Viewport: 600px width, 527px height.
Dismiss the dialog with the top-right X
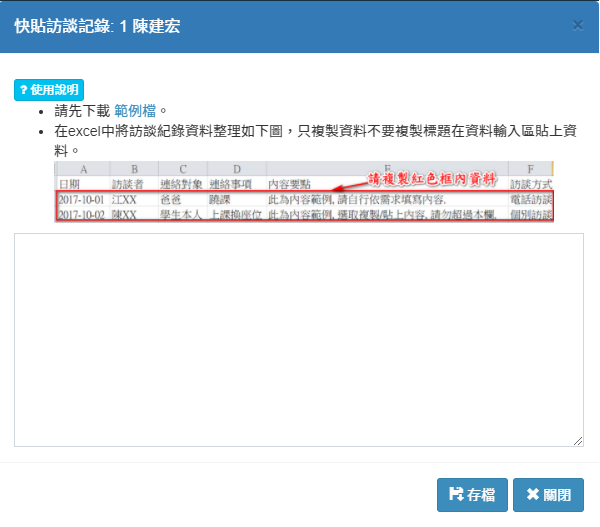577,26
